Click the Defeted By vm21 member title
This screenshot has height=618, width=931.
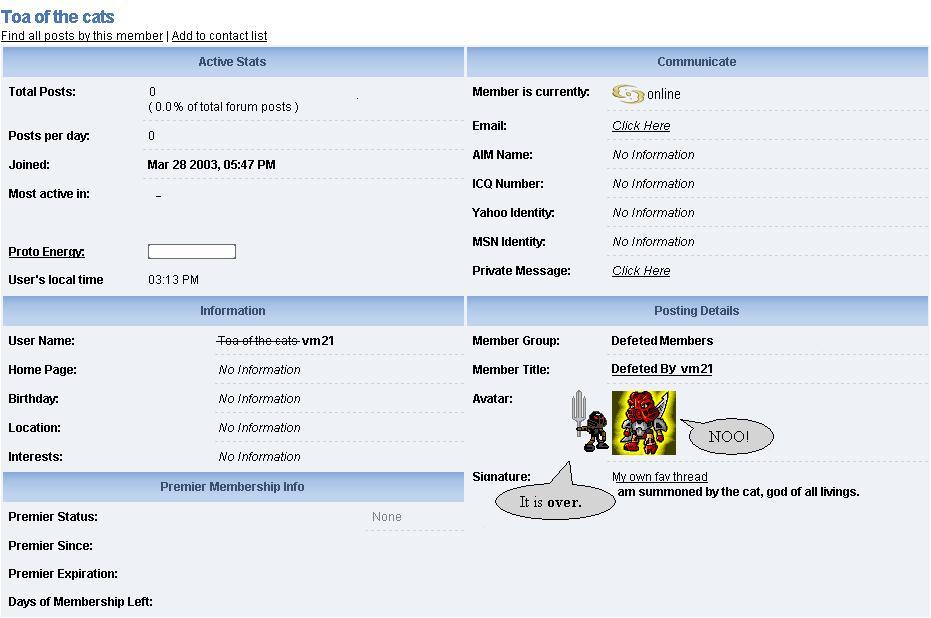661,369
